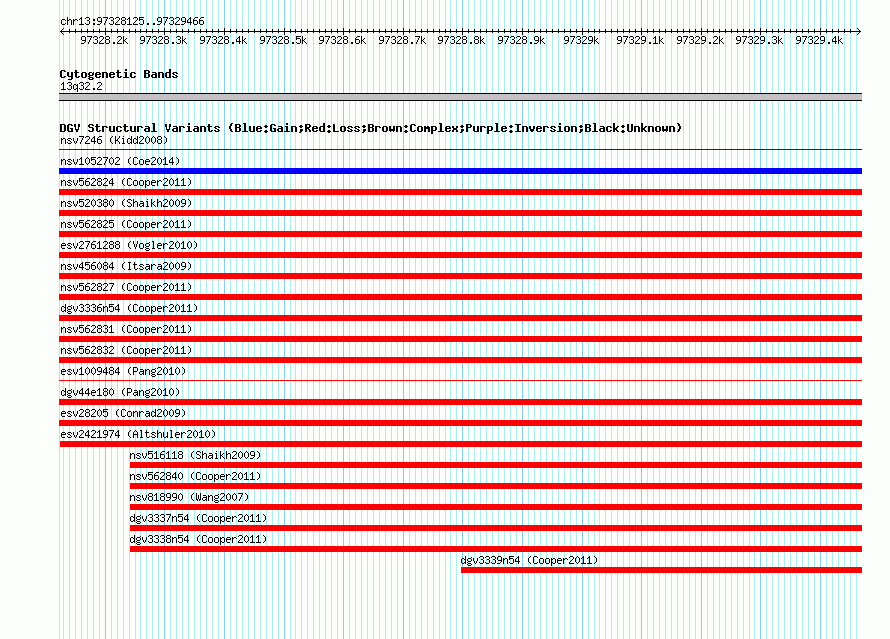Click the 13q32.2 cytogenetic band label
Viewport: 890px width, 639px height.
pyautogui.click(x=81, y=86)
